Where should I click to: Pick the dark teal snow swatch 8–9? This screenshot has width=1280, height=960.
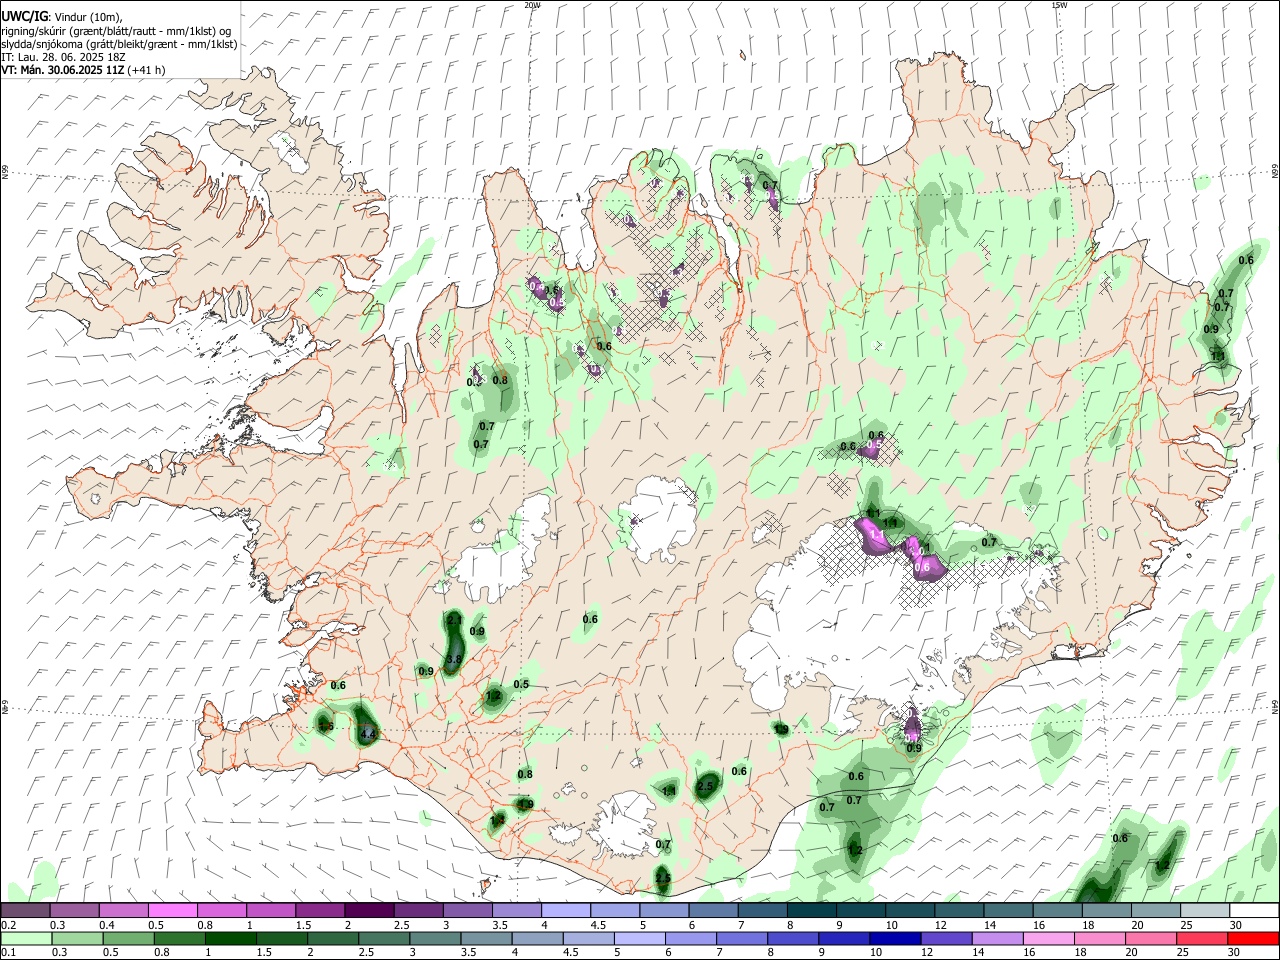coord(810,911)
